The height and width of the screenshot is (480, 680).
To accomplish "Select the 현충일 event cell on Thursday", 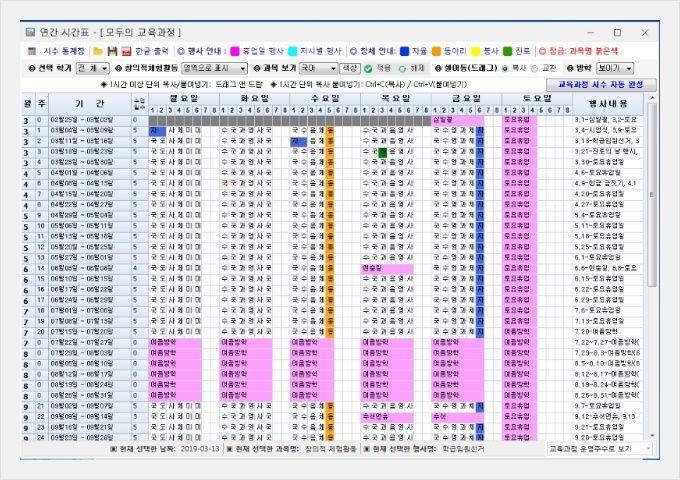I will (387, 268).
